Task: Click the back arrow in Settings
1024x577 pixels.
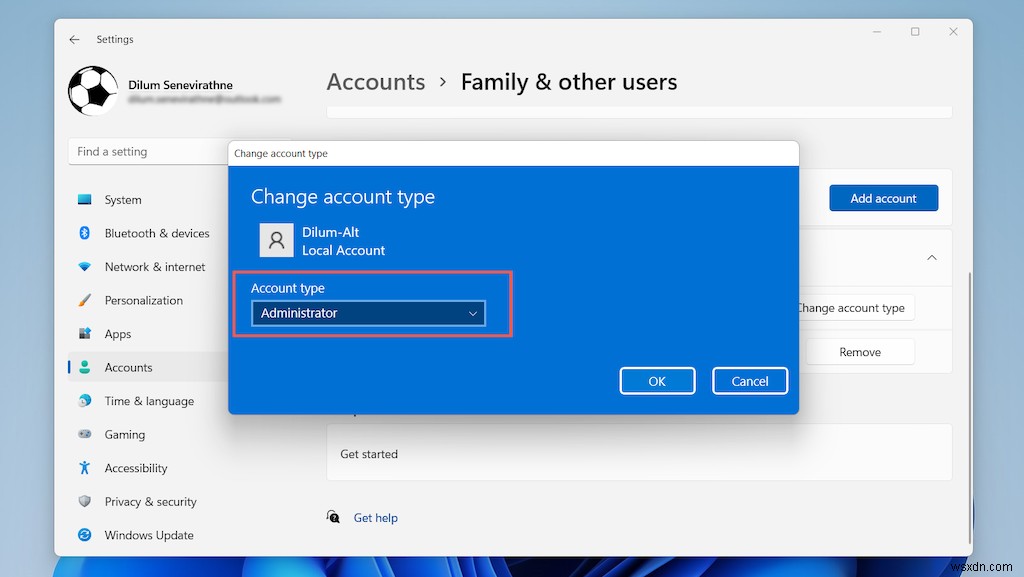Action: tap(74, 39)
